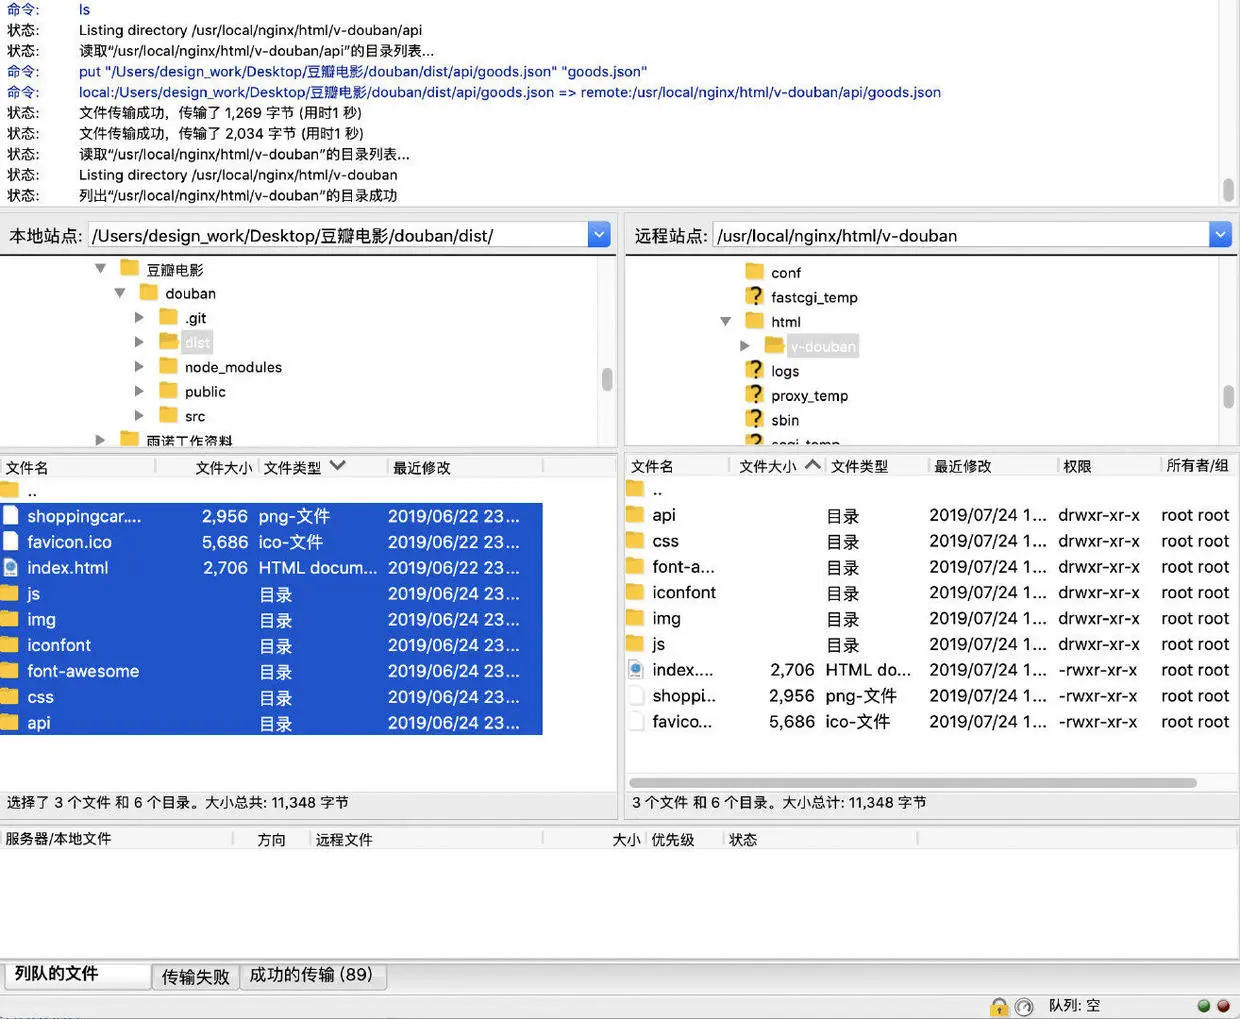The image size is (1240, 1019).
Task: Select the .git folder icon in local tree
Action: [168, 317]
